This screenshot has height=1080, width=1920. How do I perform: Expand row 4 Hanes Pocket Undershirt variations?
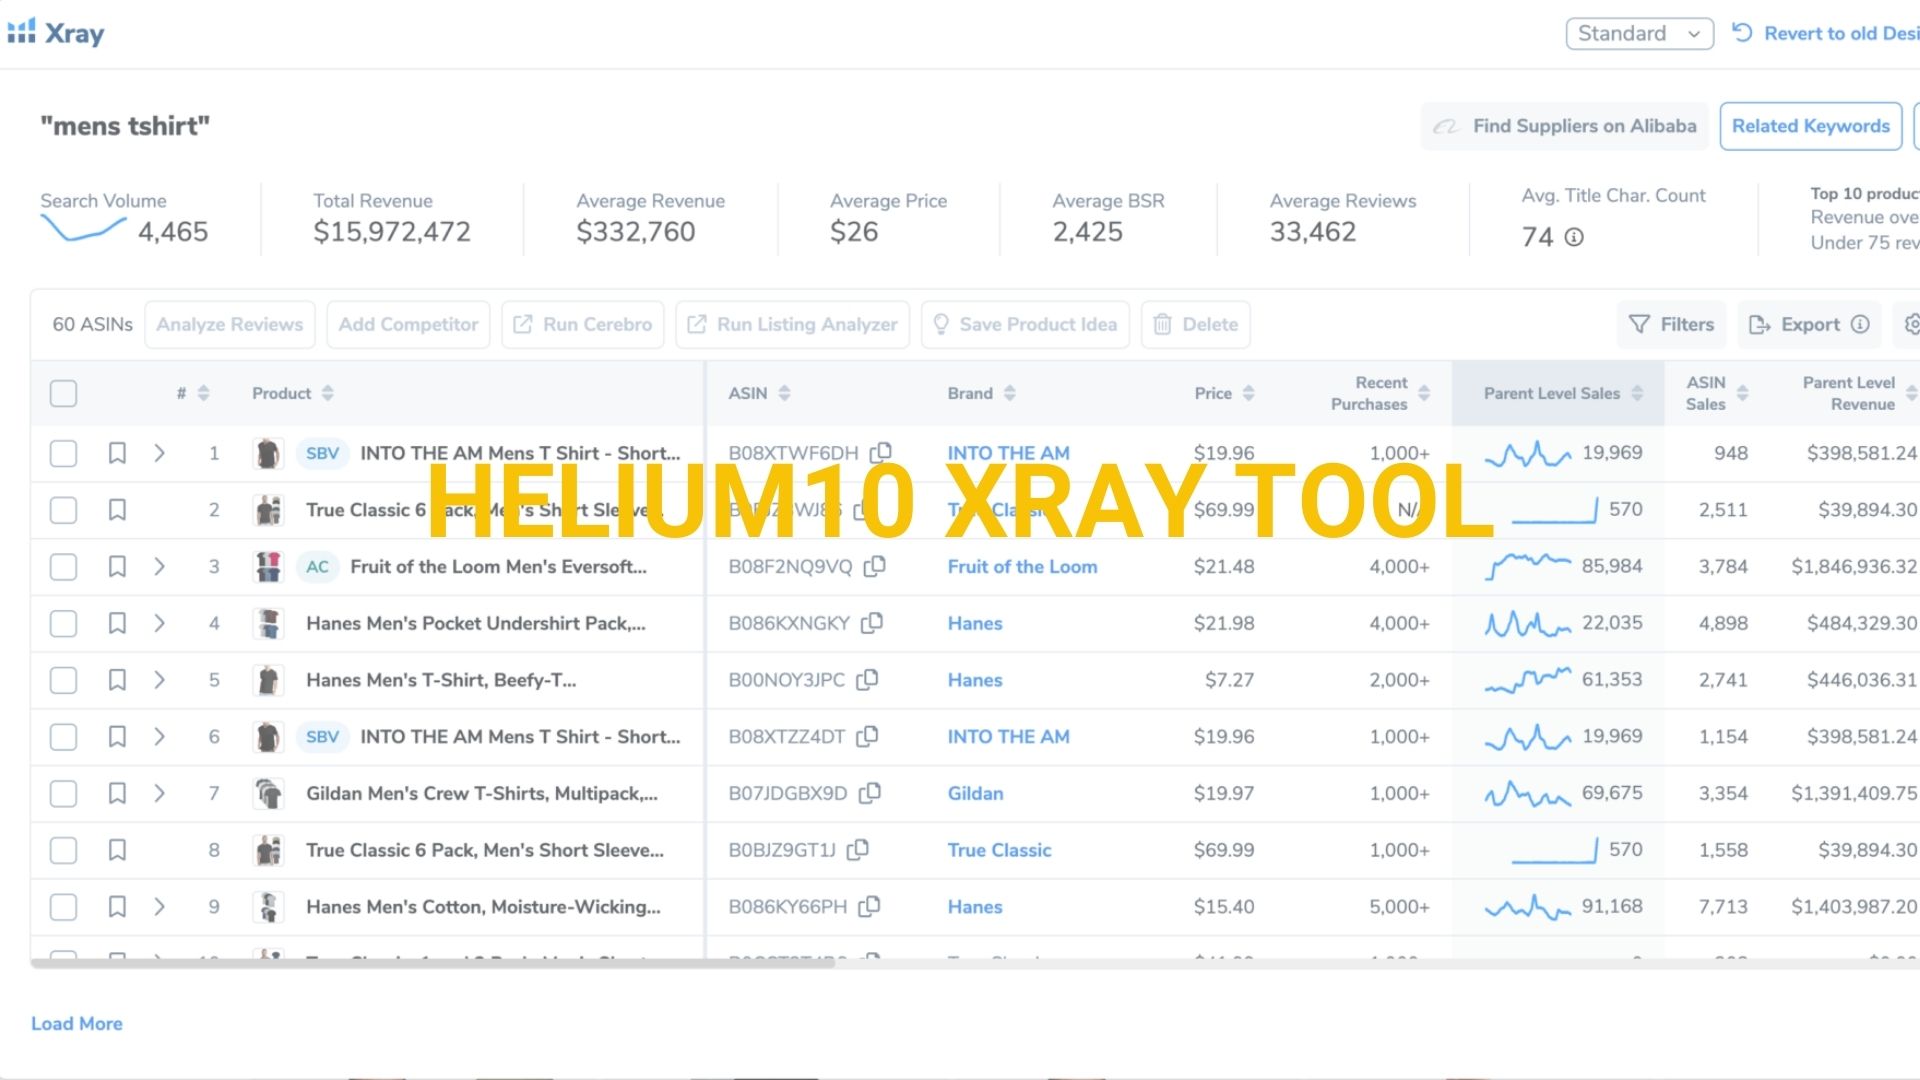coord(159,623)
